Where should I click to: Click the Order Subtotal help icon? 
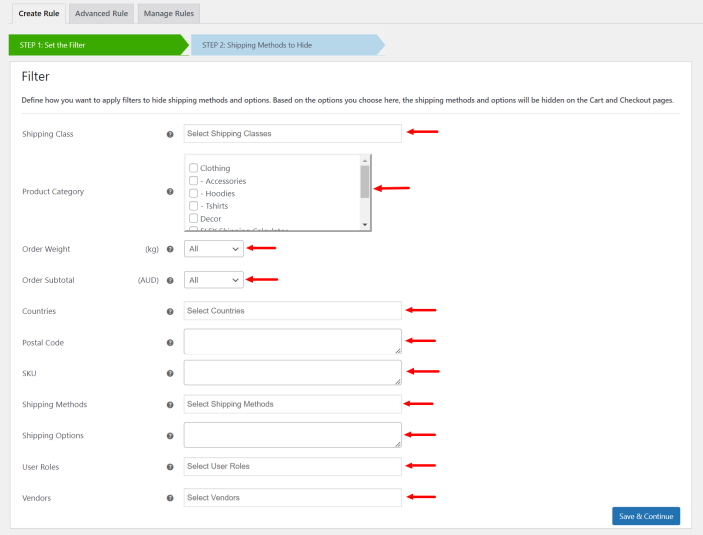tap(170, 281)
